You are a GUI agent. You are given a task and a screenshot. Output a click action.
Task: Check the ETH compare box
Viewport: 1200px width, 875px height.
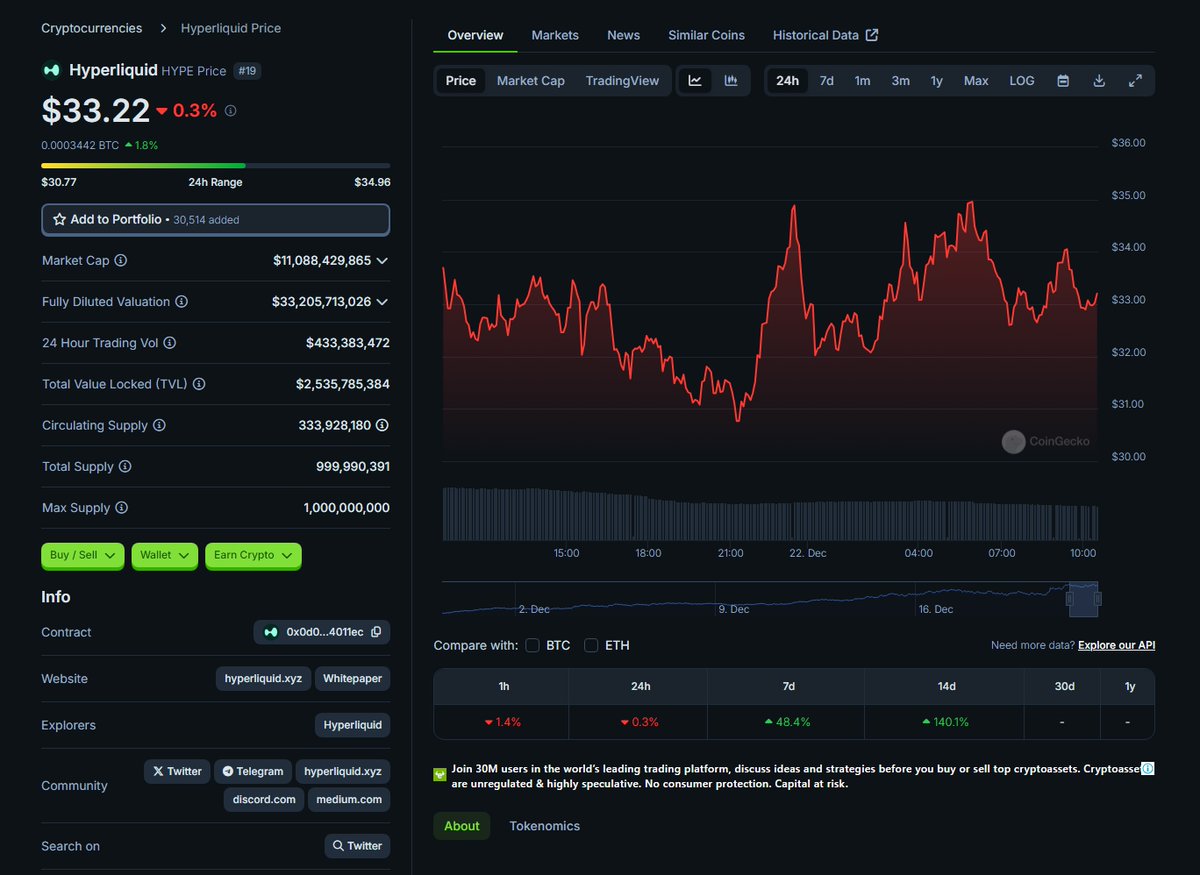[x=590, y=646]
